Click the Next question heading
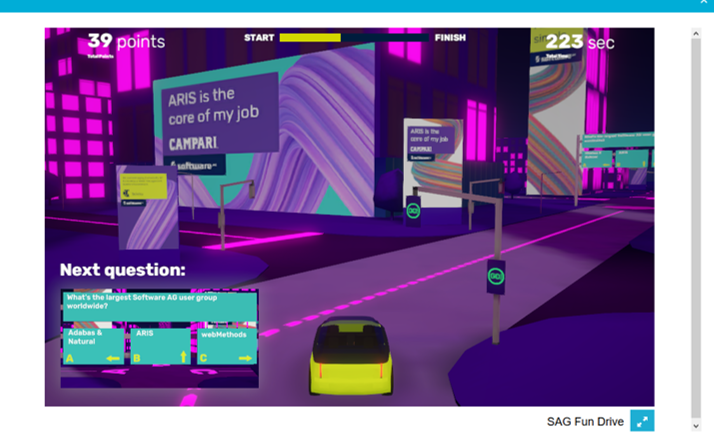The width and height of the screenshot is (714, 443). 122,270
